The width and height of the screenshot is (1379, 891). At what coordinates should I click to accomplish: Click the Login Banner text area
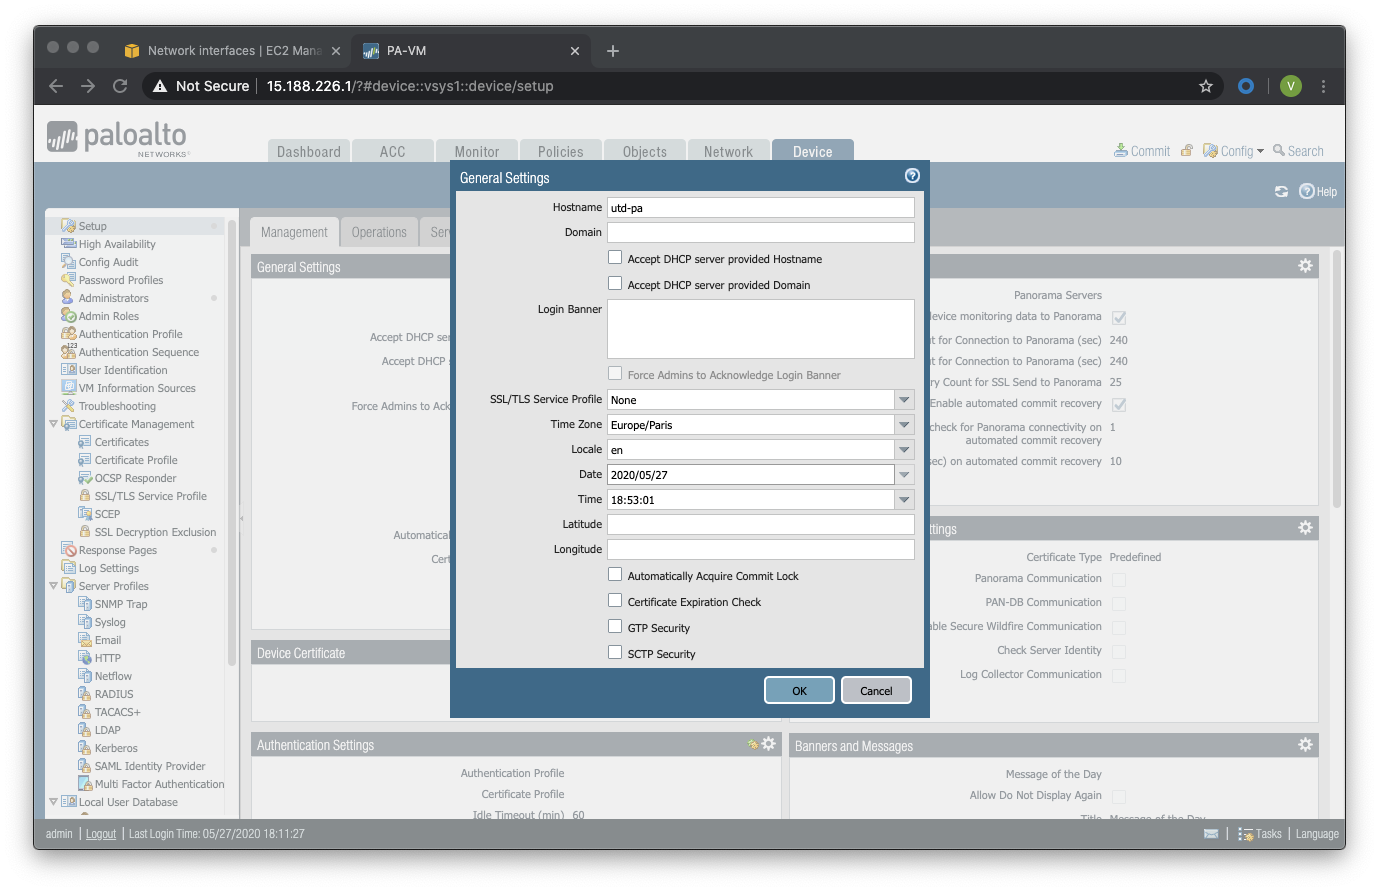coord(761,329)
